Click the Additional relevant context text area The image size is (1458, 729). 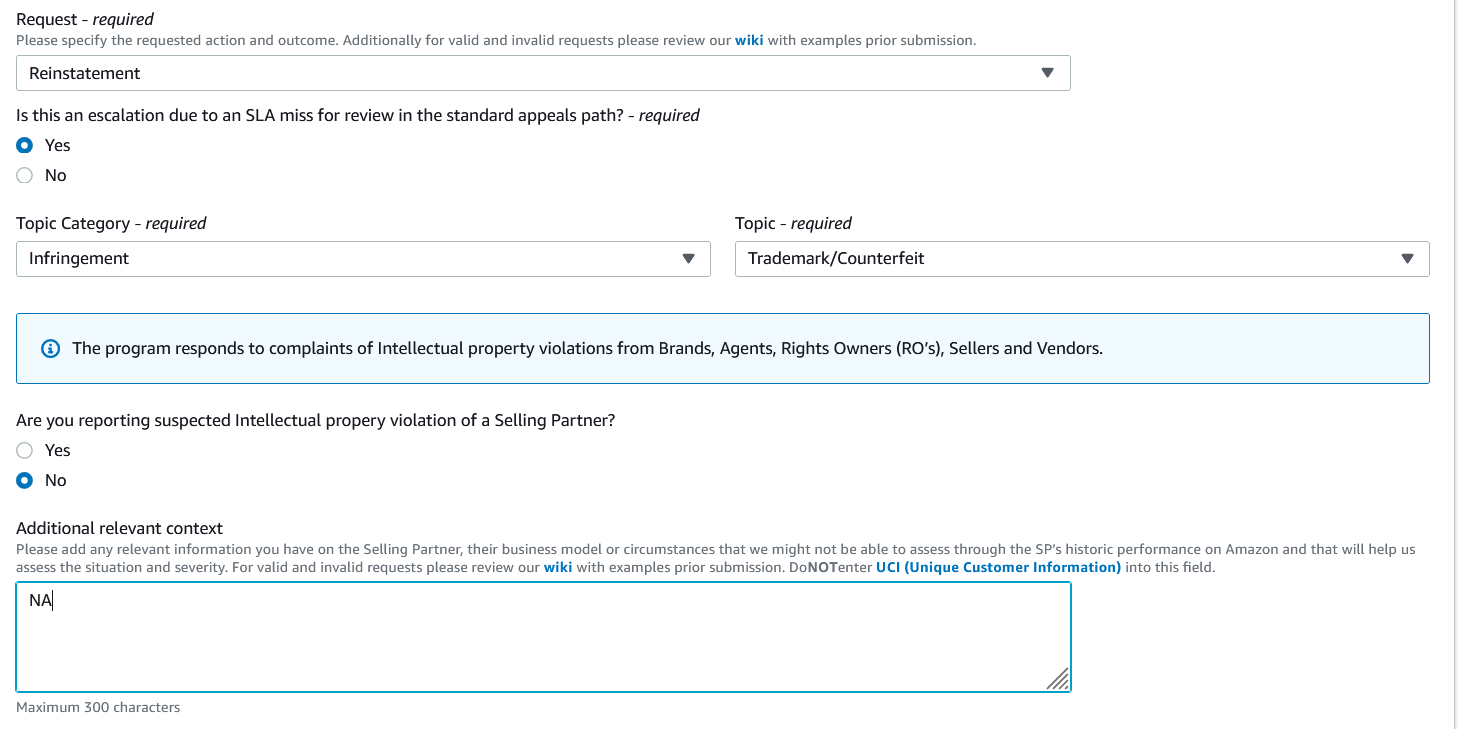(543, 637)
